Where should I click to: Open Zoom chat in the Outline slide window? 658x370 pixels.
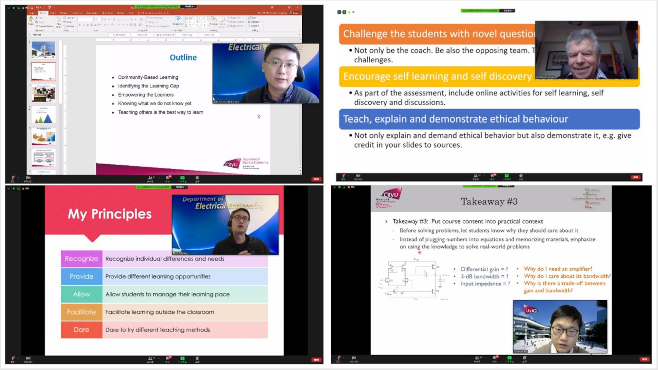pyautogui.click(x=168, y=178)
